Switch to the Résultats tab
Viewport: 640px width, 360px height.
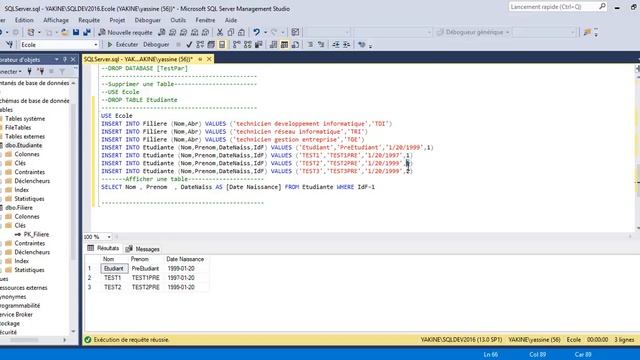tap(103, 248)
